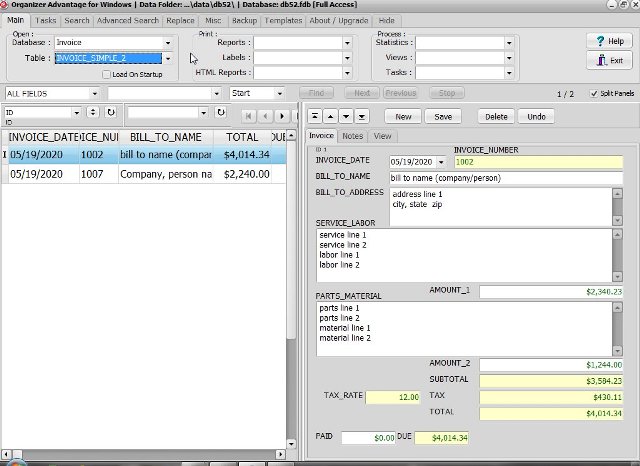Open the Reports dropdown
The width and height of the screenshot is (640, 466).
(347, 43)
